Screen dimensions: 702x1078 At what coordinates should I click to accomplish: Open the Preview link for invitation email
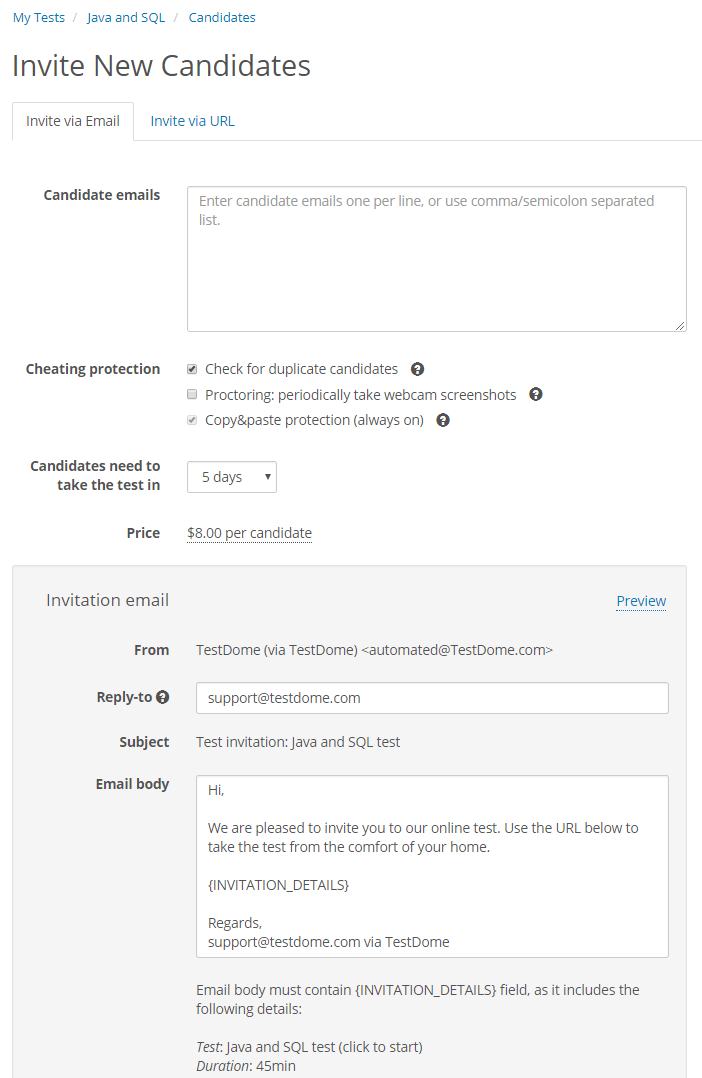click(641, 601)
